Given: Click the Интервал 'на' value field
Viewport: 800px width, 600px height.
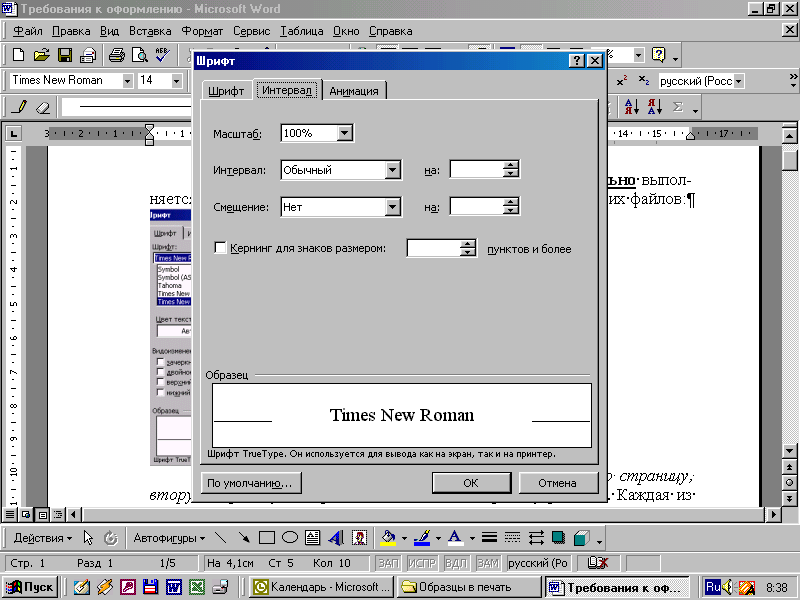Looking at the screenshot, I should 477,169.
